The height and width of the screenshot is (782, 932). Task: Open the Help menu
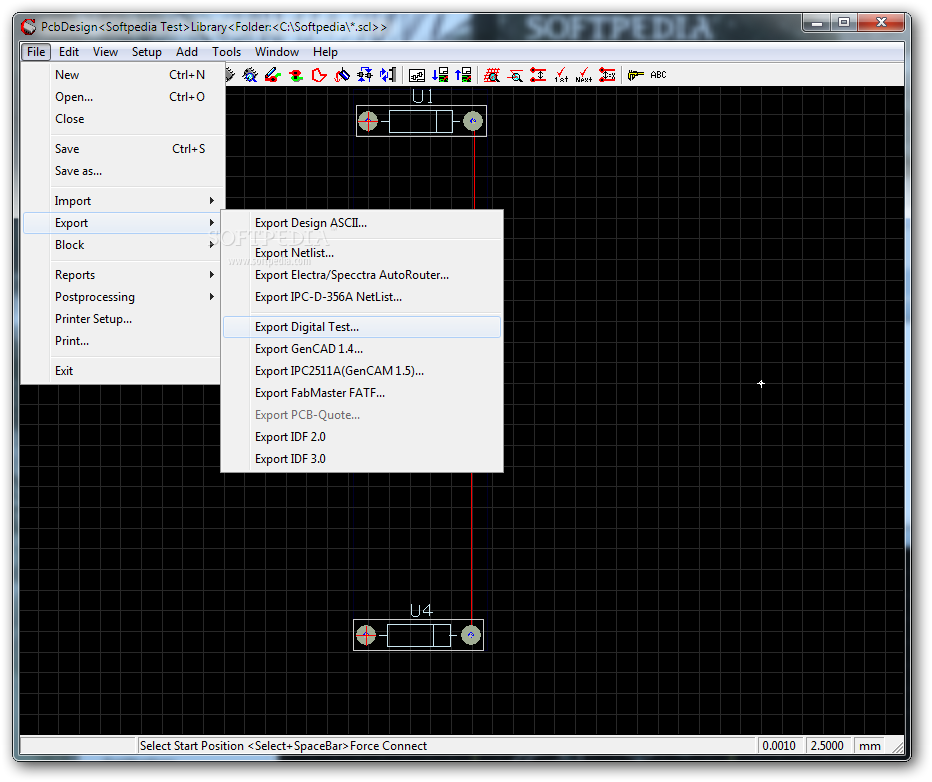[325, 52]
